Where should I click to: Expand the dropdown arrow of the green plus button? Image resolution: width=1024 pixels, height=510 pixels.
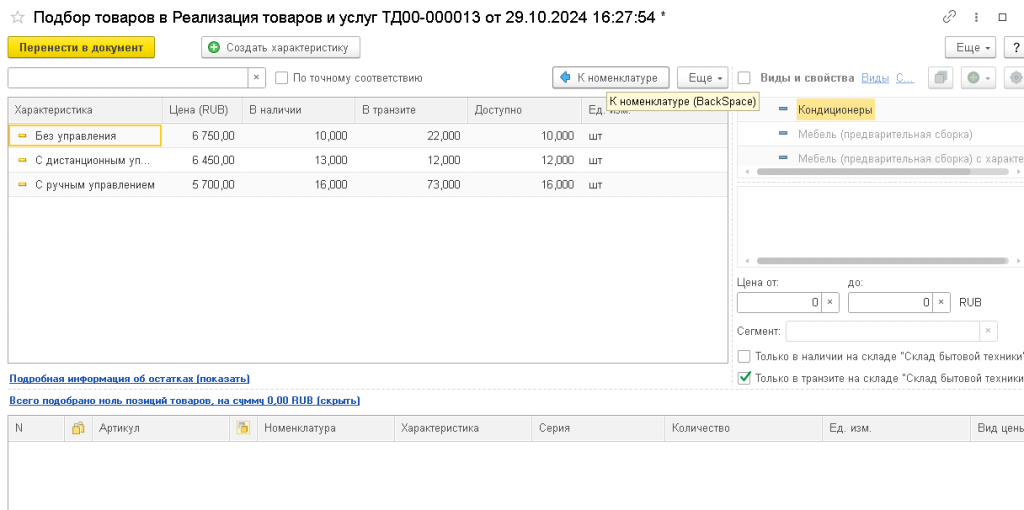click(989, 78)
